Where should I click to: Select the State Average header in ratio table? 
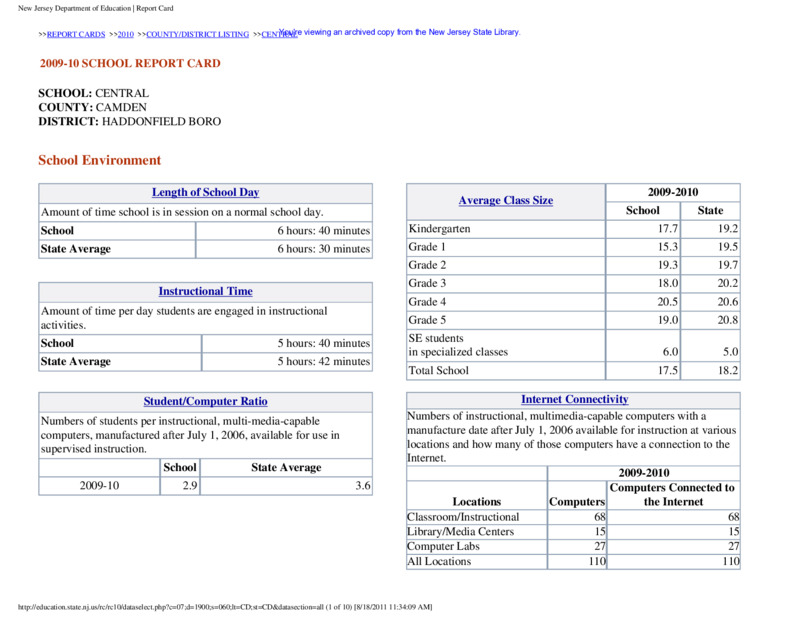(x=286, y=467)
